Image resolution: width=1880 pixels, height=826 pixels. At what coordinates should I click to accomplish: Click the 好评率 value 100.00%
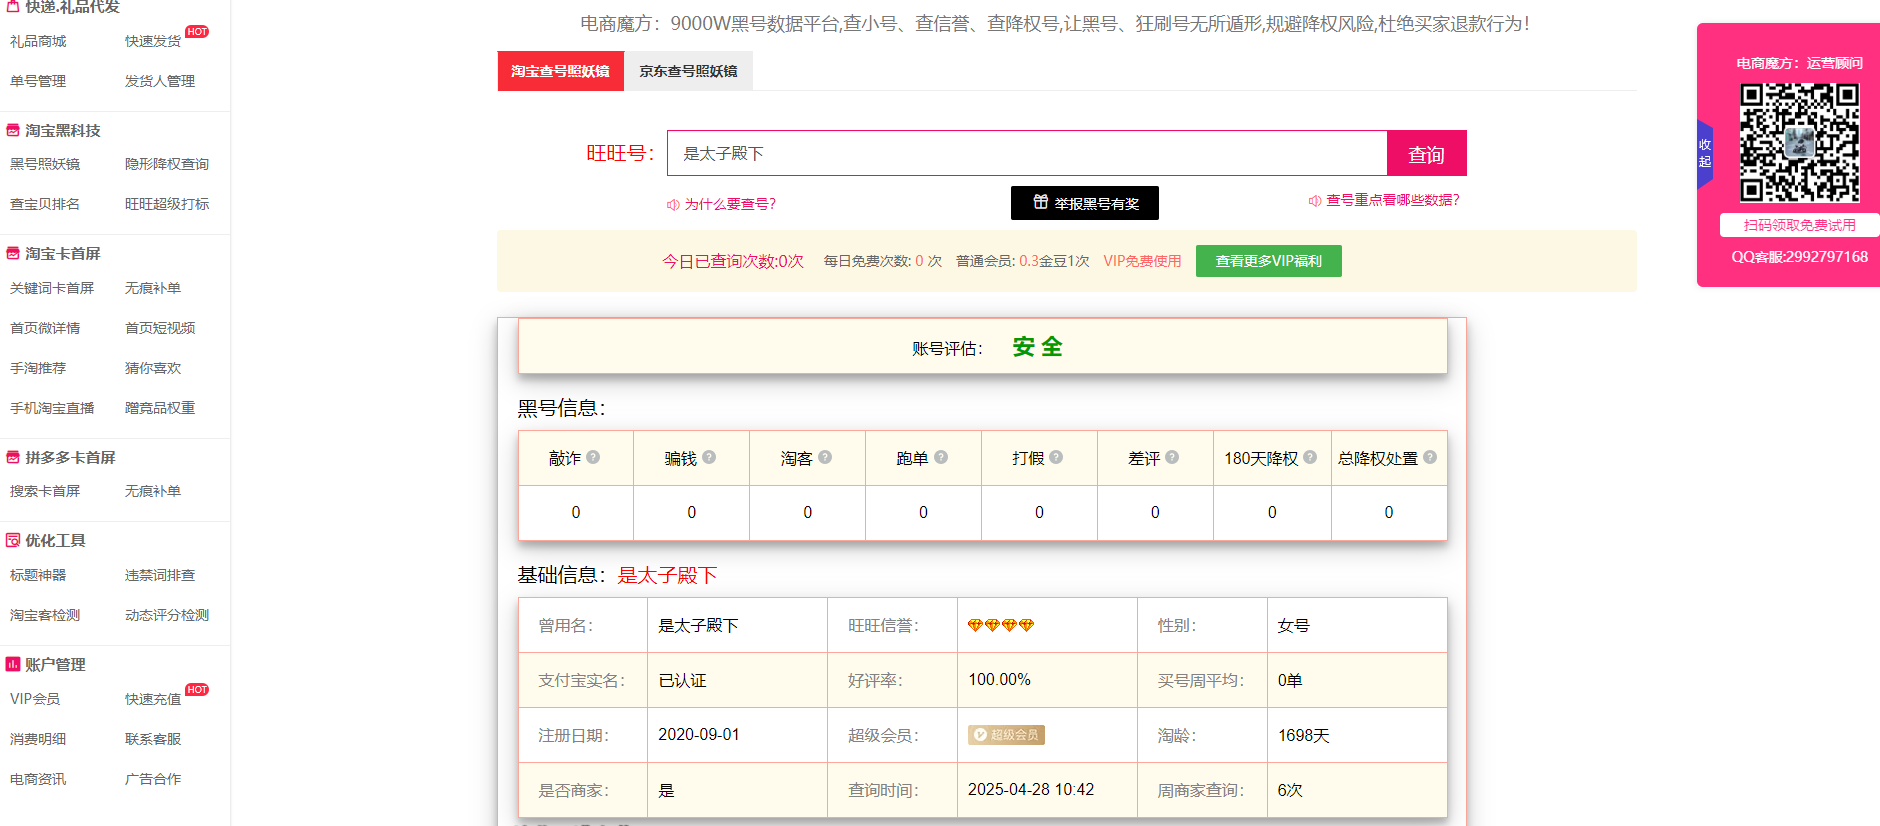999,679
